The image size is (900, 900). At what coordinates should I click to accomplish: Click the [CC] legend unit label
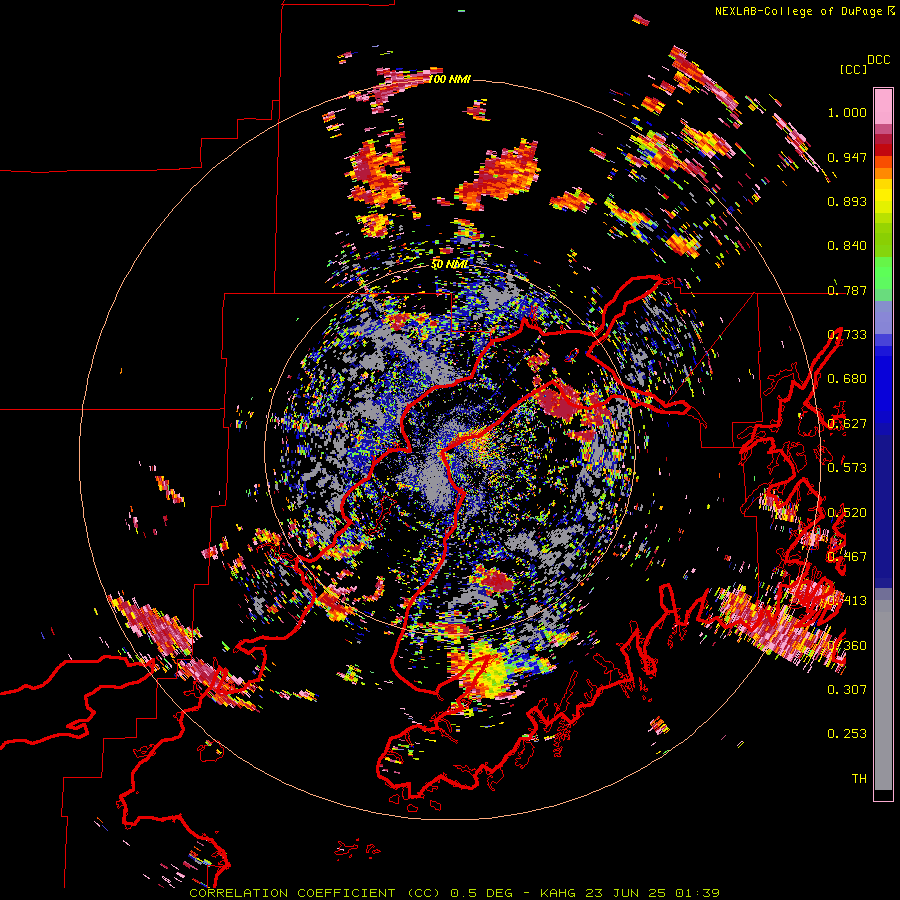853,69
